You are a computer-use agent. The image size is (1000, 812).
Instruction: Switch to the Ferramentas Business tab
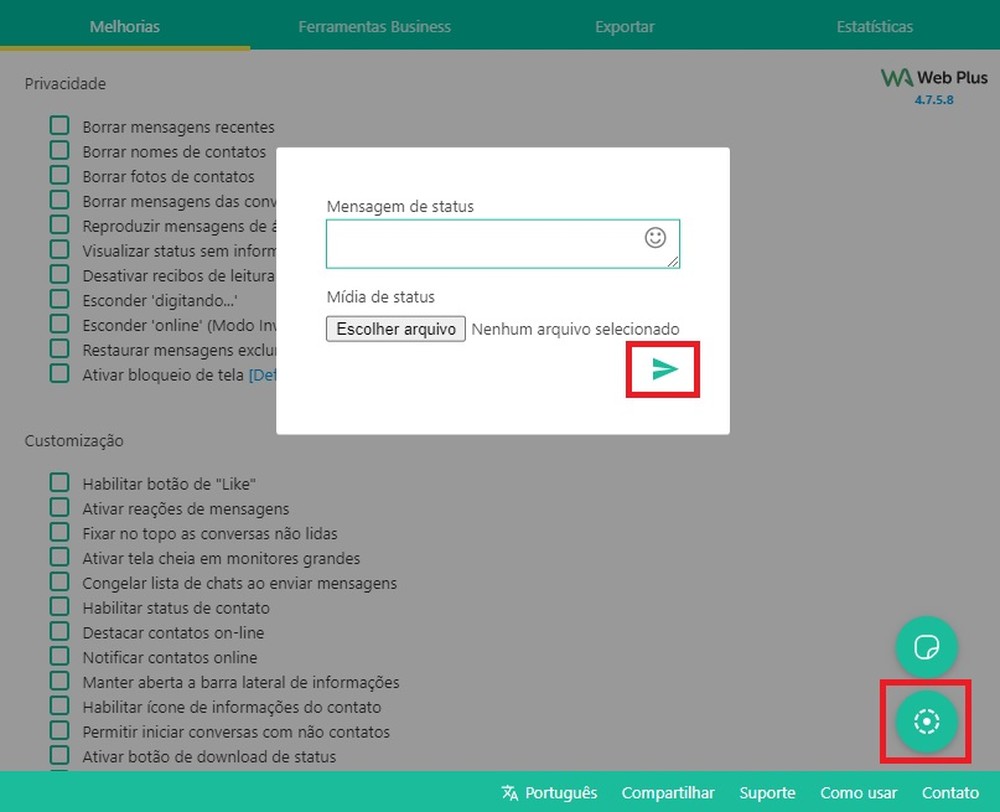[x=375, y=27]
